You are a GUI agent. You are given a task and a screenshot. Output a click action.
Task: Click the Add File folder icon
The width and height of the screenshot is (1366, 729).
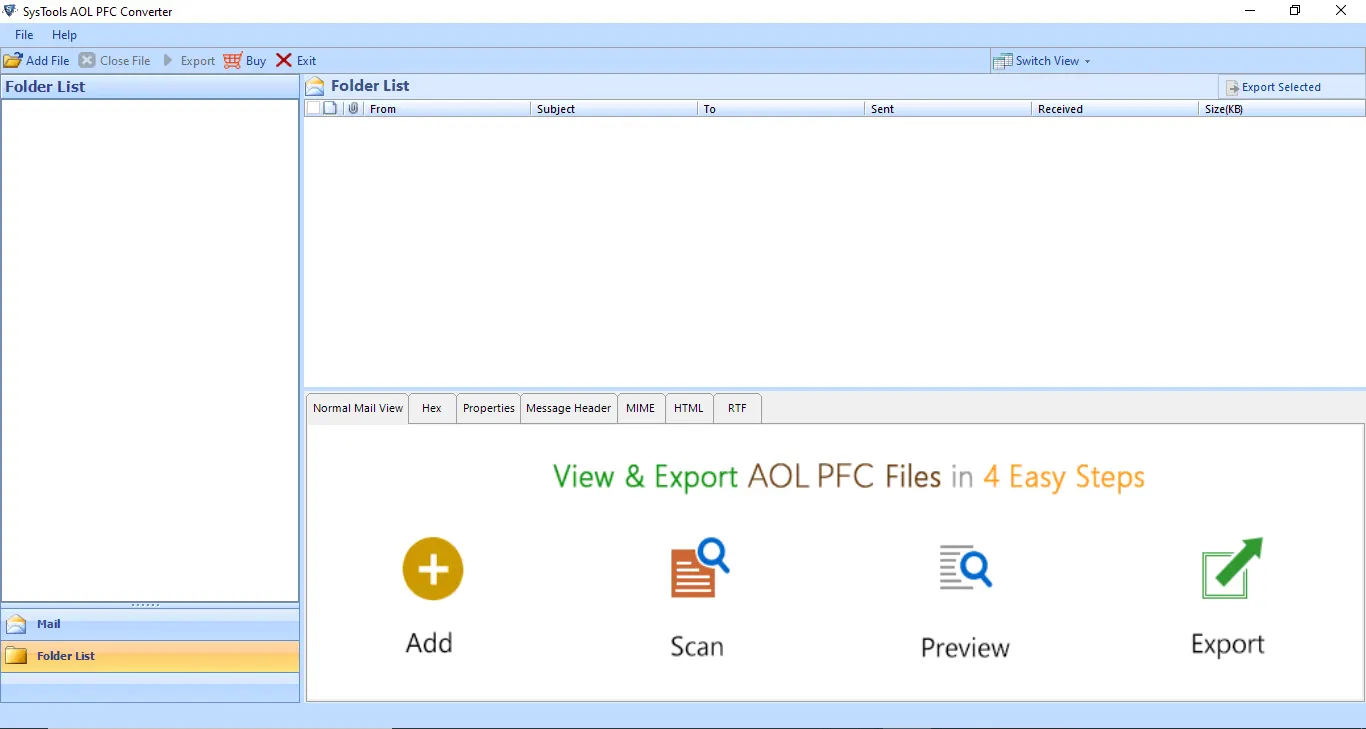tap(13, 60)
